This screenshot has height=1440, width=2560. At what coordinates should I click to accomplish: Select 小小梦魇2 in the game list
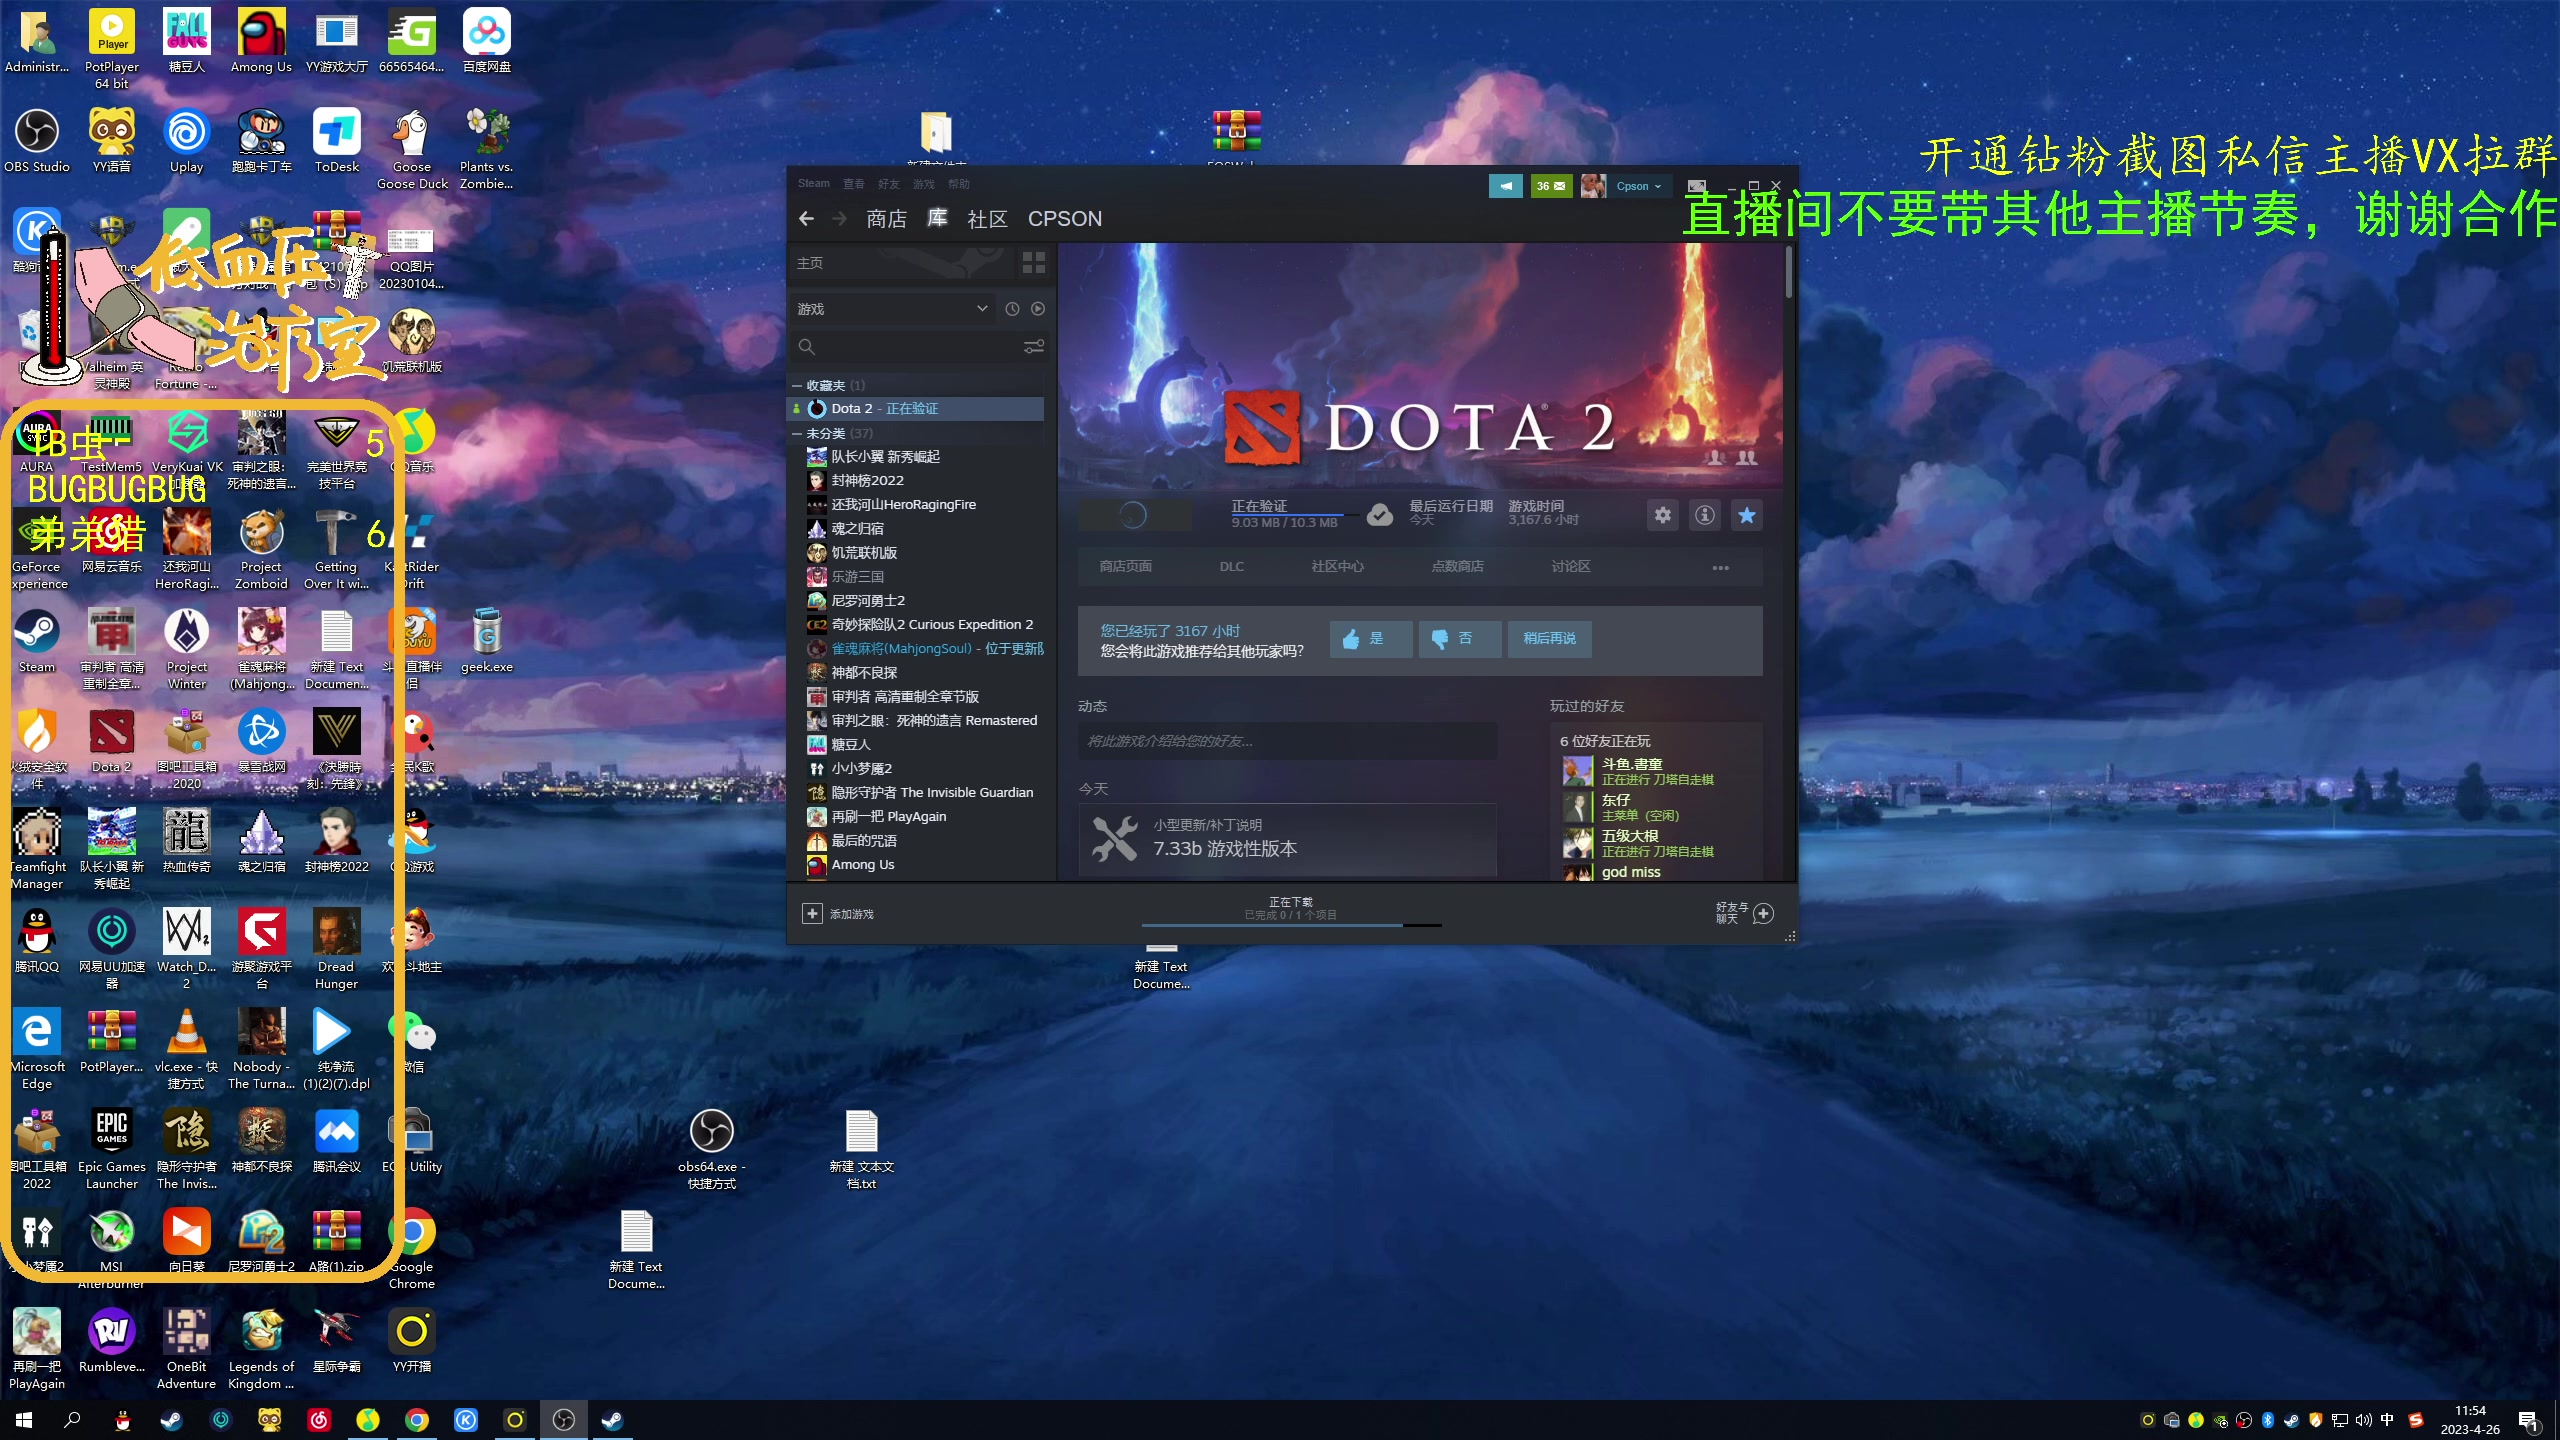(x=862, y=769)
